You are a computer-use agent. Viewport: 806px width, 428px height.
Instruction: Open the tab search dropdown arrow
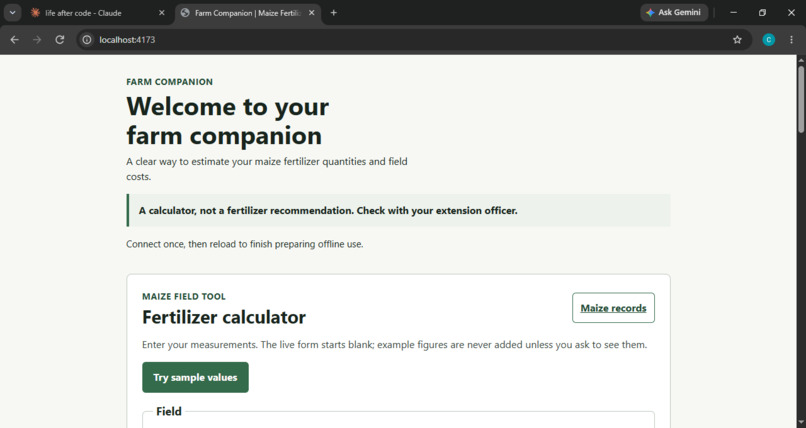pos(12,13)
